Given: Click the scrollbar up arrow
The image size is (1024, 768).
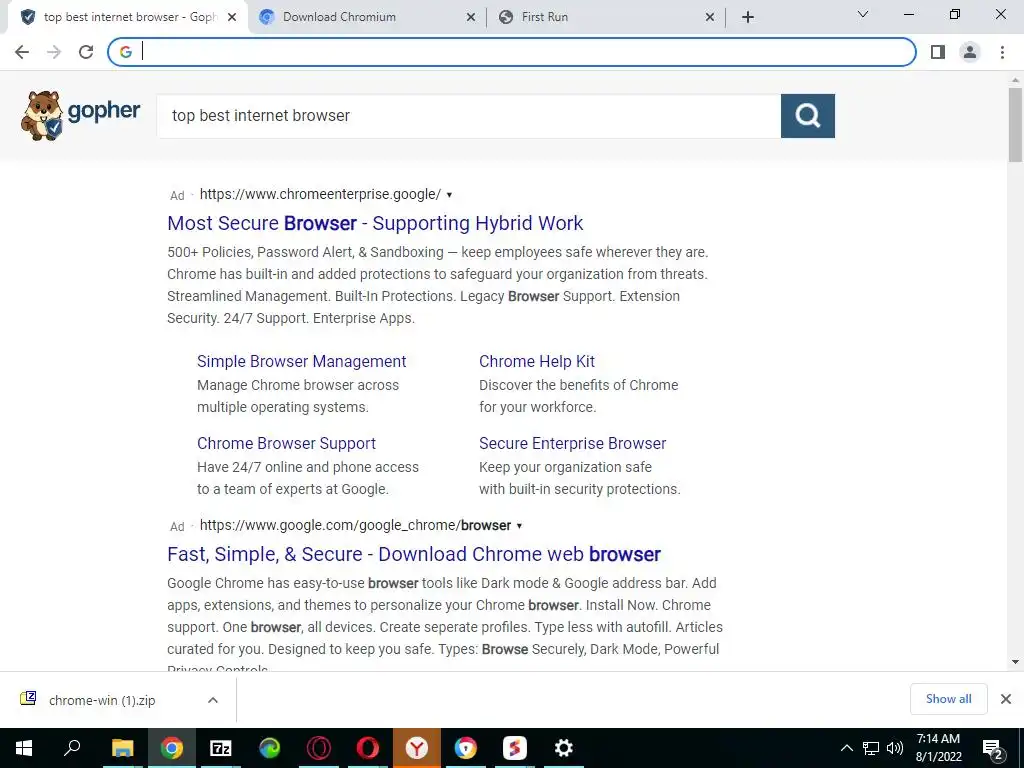Looking at the screenshot, I should click(1015, 80).
